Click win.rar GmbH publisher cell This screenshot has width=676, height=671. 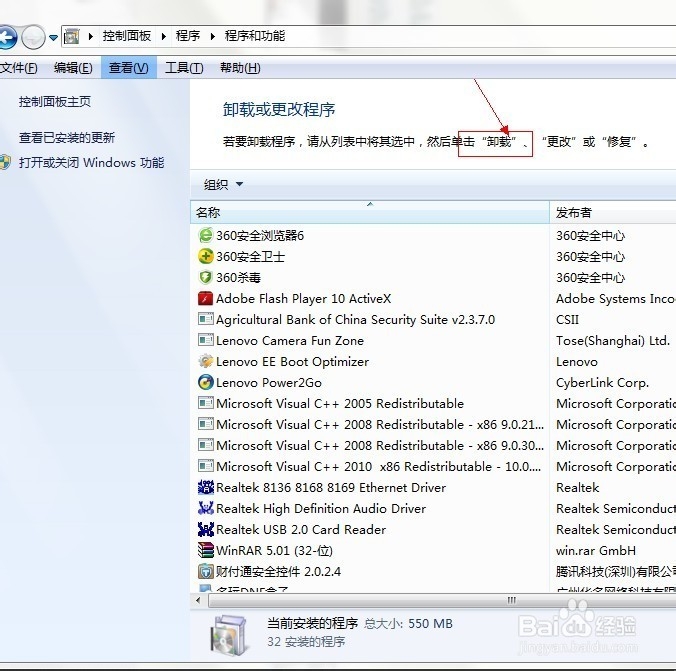click(x=596, y=551)
